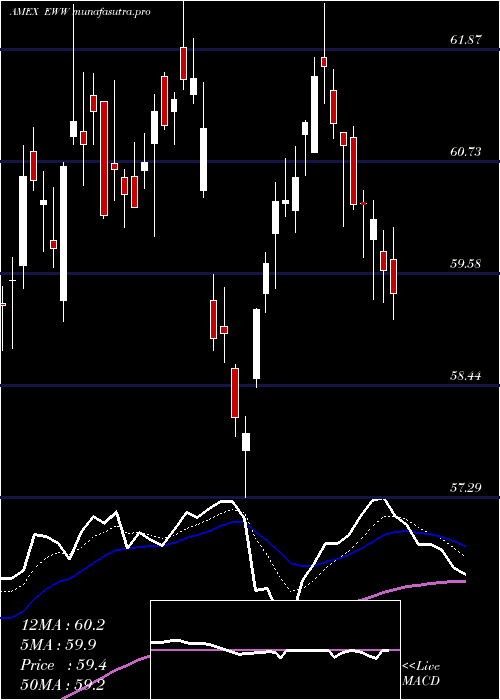
Task: Click inside the Live MACD inset chart
Action: [275, 650]
